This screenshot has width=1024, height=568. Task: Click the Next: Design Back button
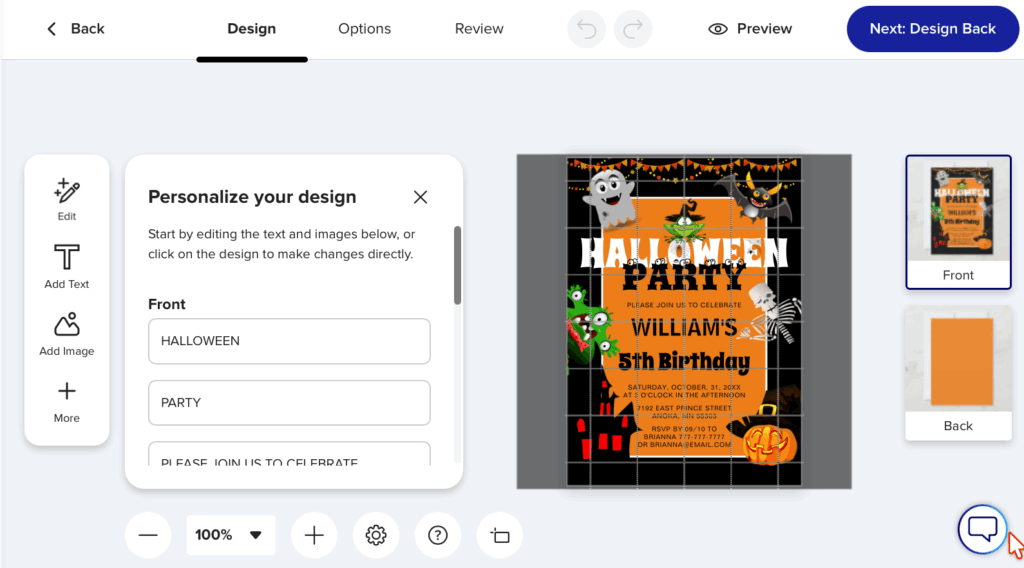(932, 29)
